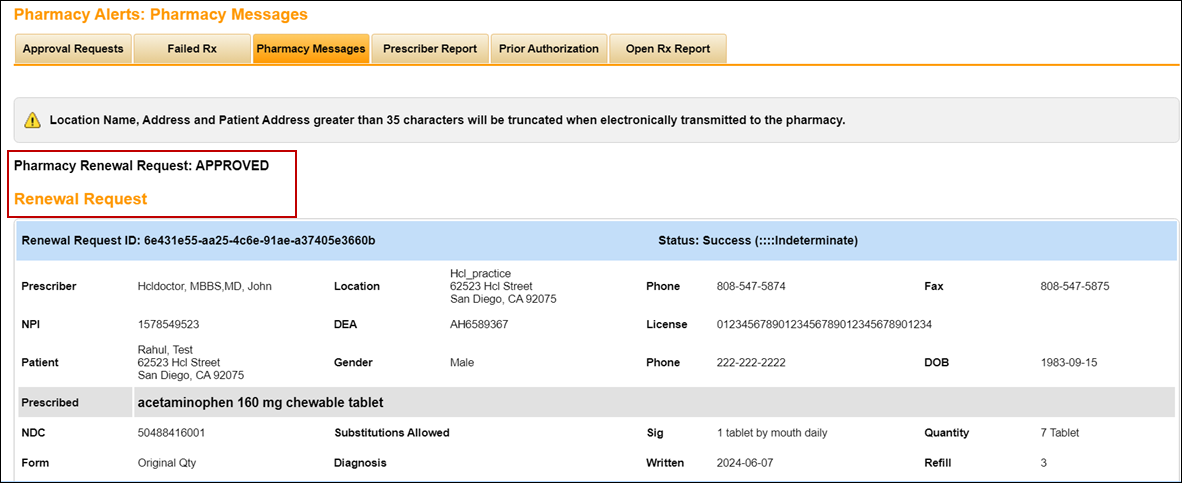
Task: Open the Approval Requests tab
Action: pos(73,48)
